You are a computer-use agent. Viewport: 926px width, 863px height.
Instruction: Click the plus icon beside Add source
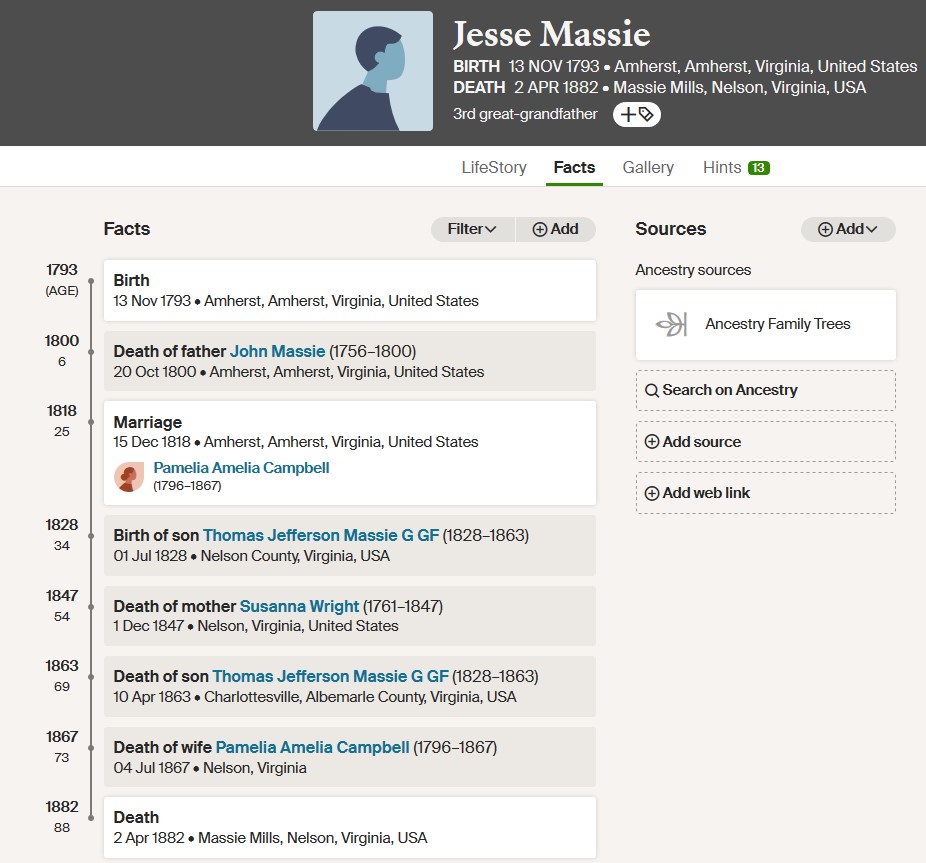(x=651, y=442)
